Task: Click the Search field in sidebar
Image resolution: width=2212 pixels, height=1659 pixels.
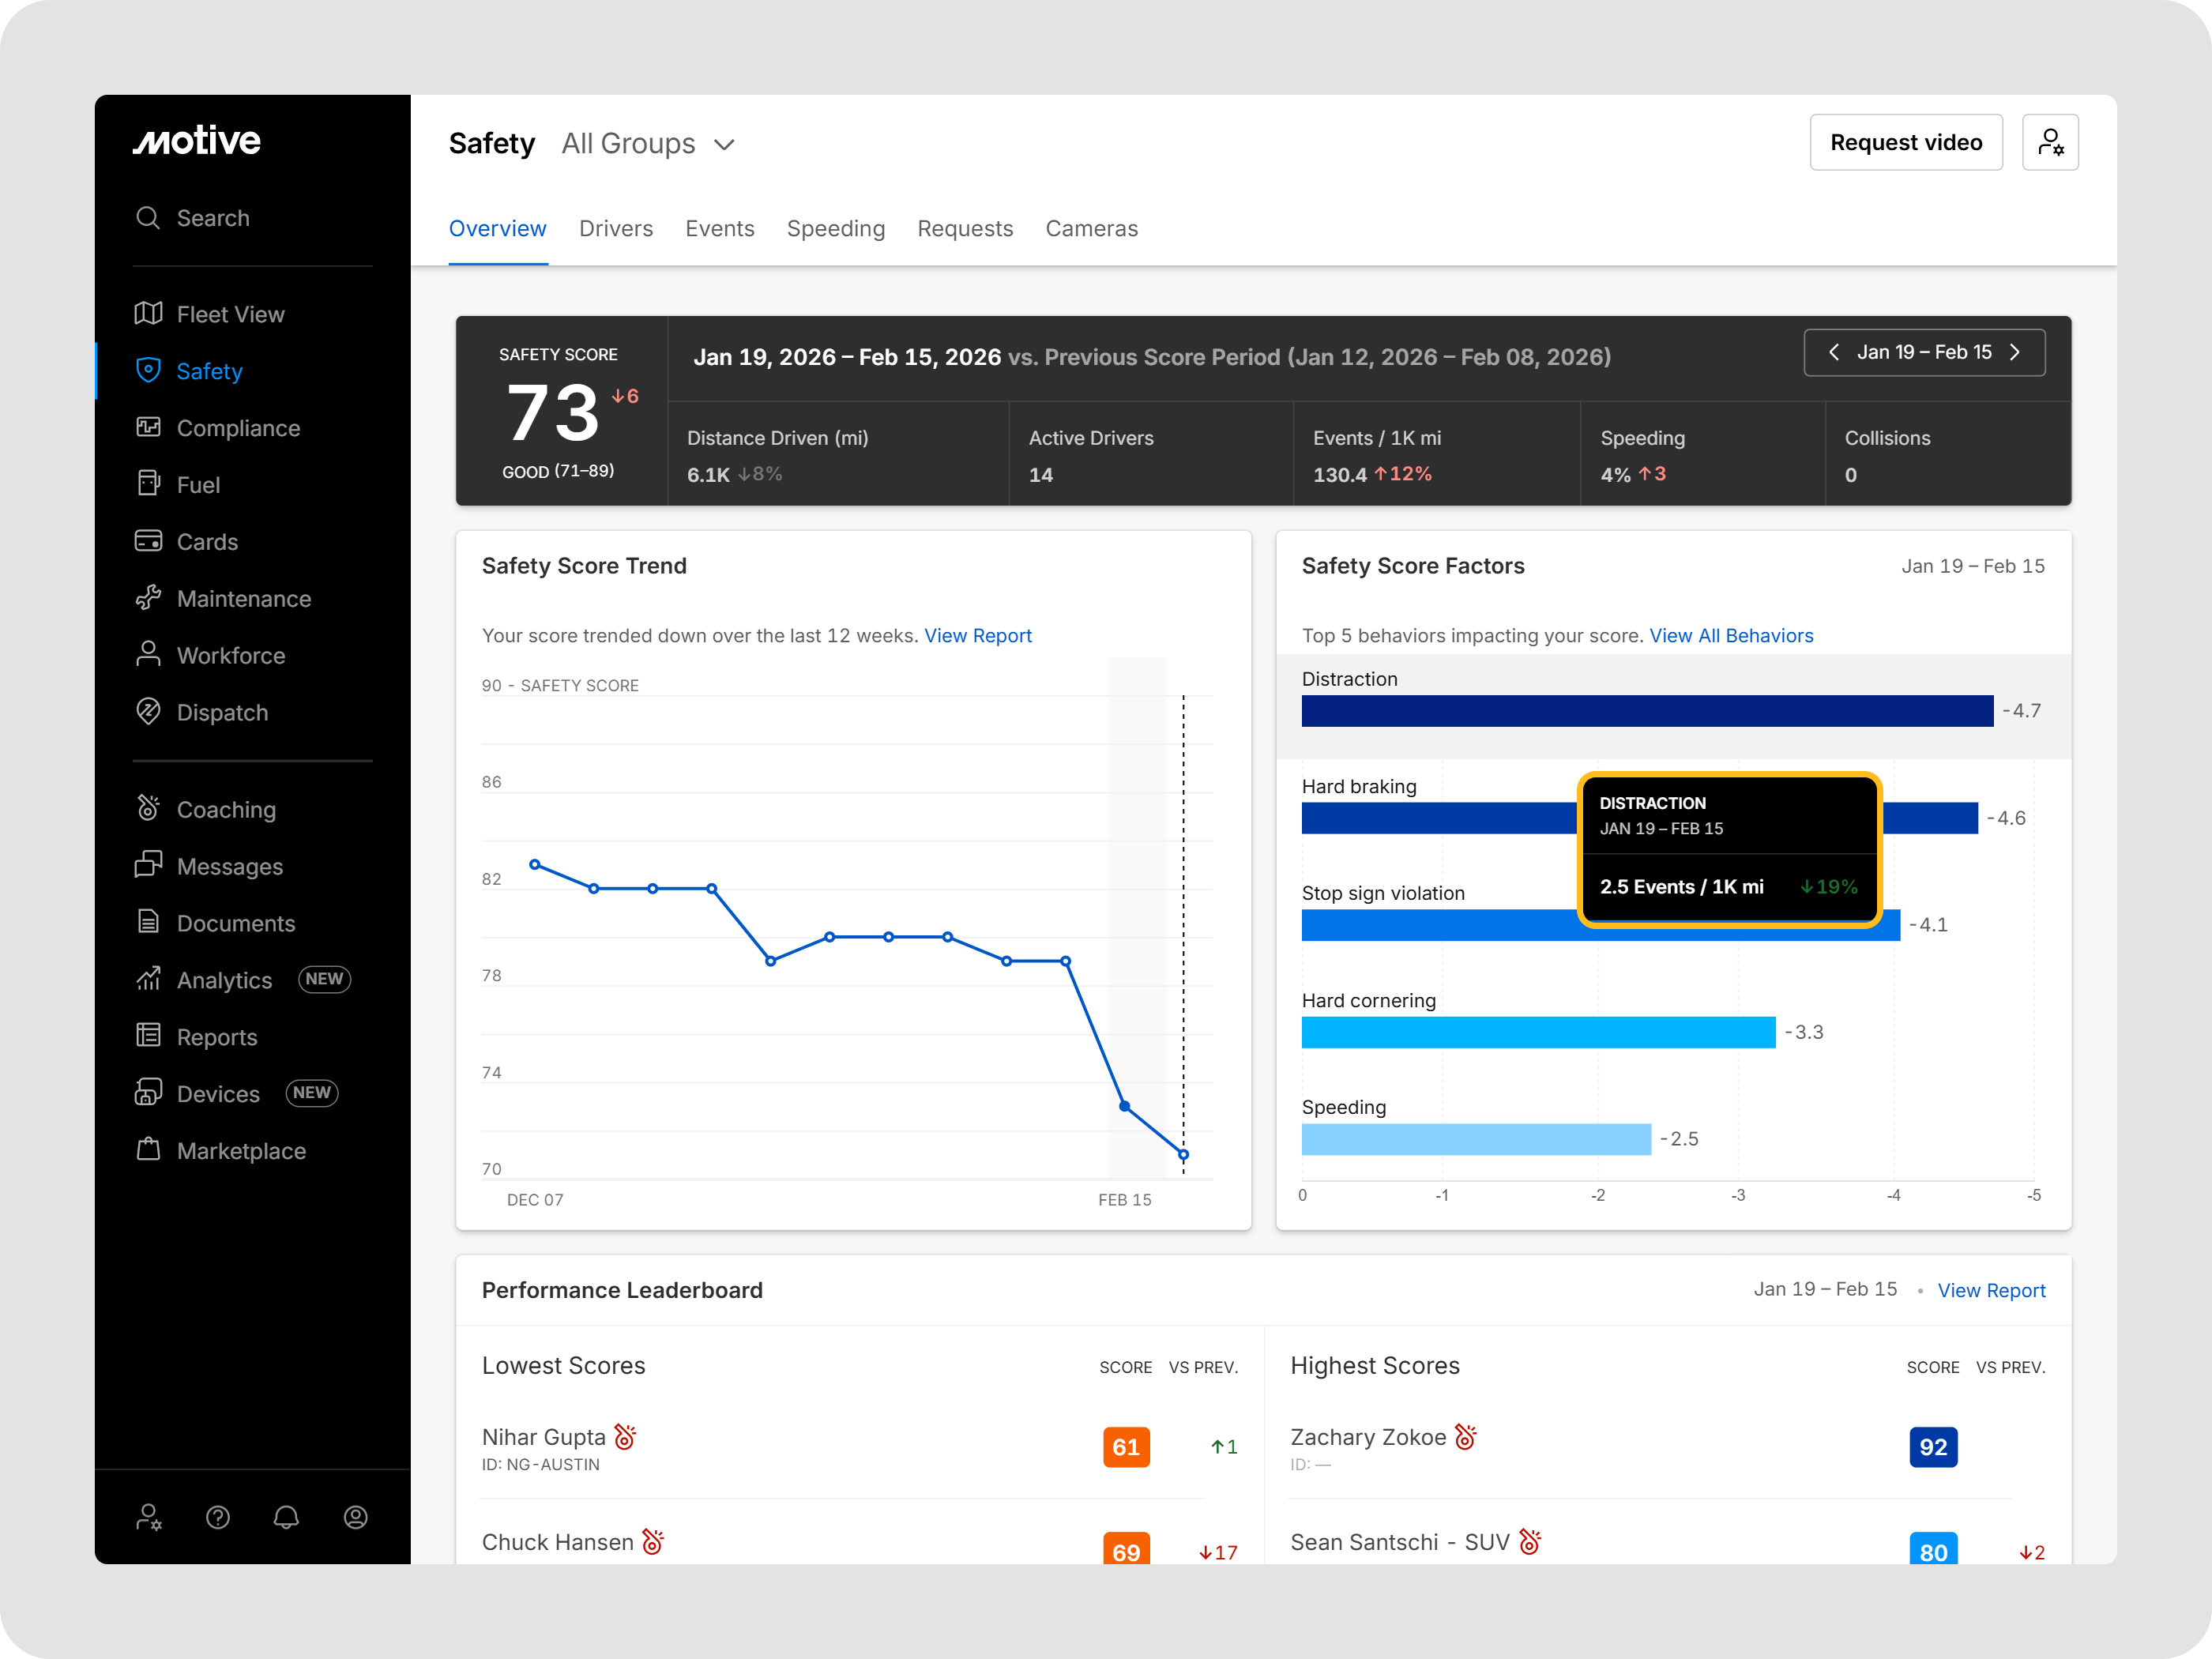Action: (x=213, y=218)
